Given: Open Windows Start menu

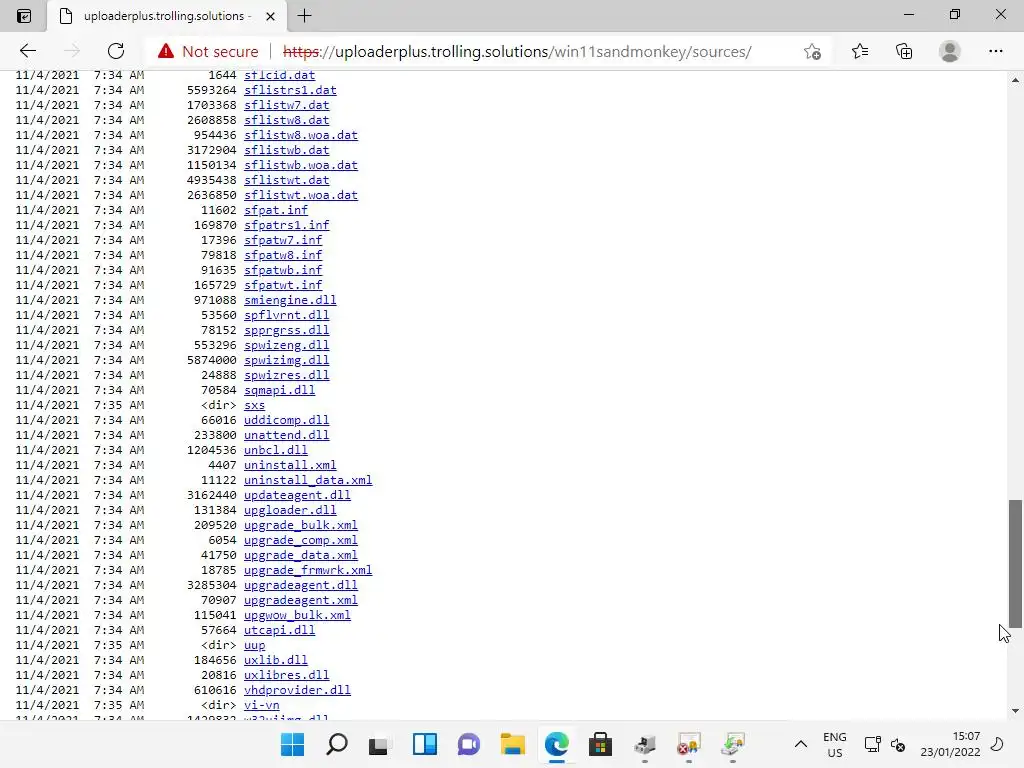Looking at the screenshot, I should click(293, 744).
